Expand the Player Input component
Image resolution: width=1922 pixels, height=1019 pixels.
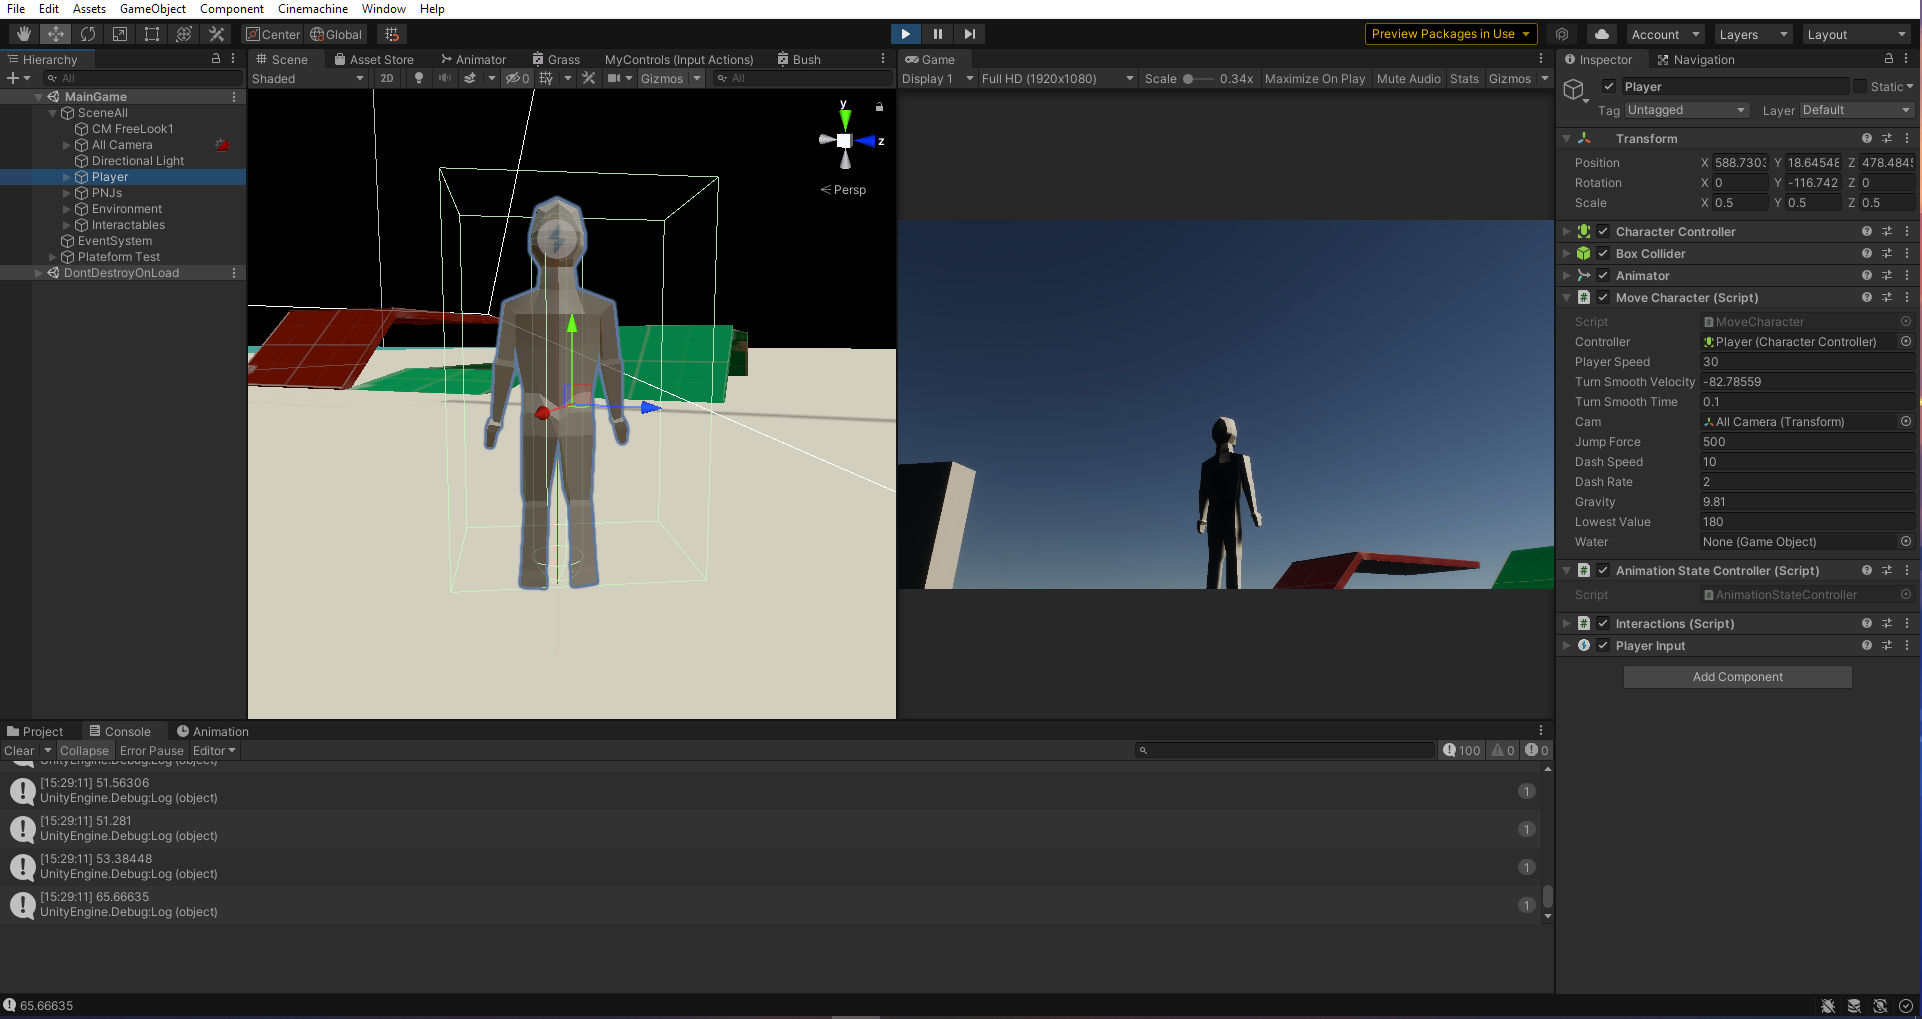pos(1567,645)
